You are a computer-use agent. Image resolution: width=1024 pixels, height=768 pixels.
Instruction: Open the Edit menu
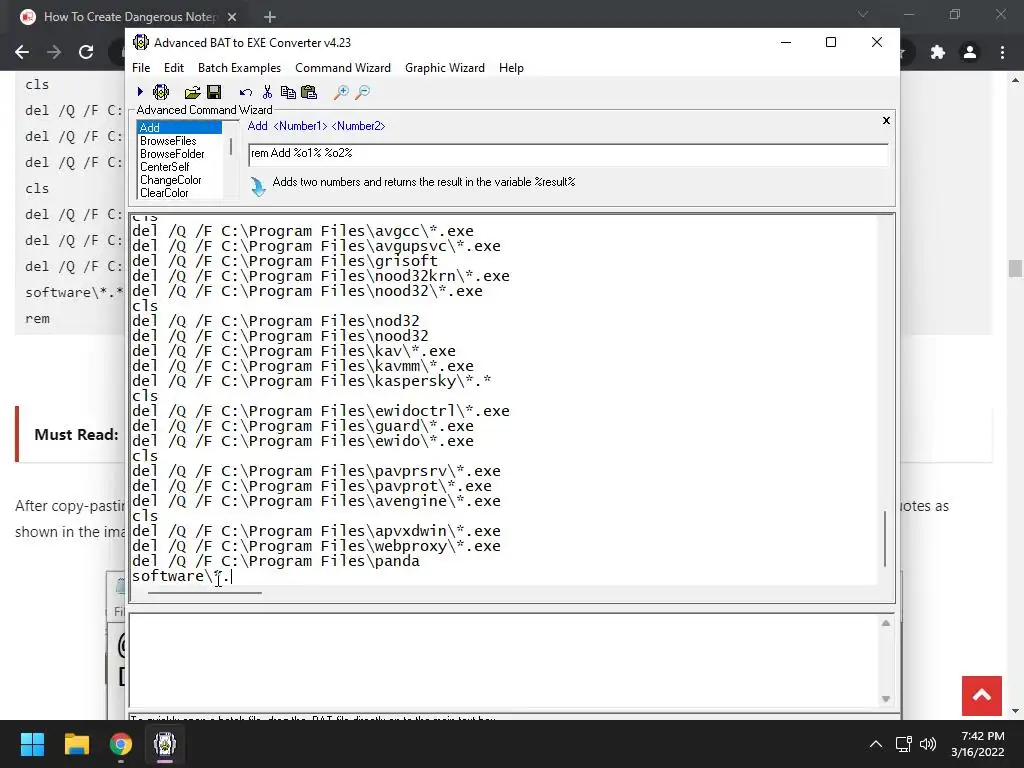pos(174,68)
